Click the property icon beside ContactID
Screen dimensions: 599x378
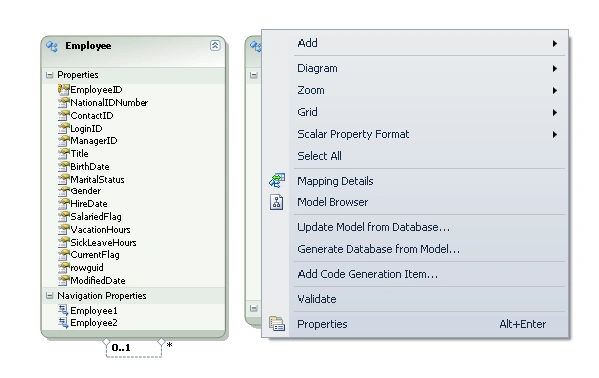[63, 115]
